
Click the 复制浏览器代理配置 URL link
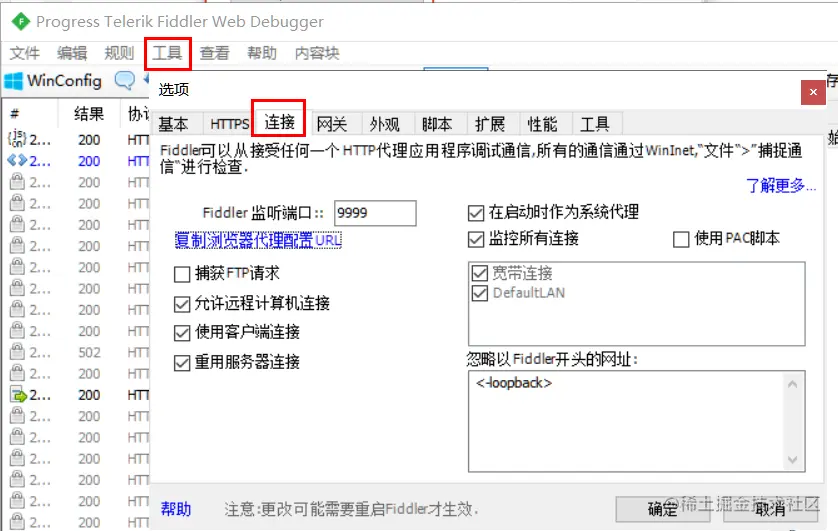(x=258, y=240)
